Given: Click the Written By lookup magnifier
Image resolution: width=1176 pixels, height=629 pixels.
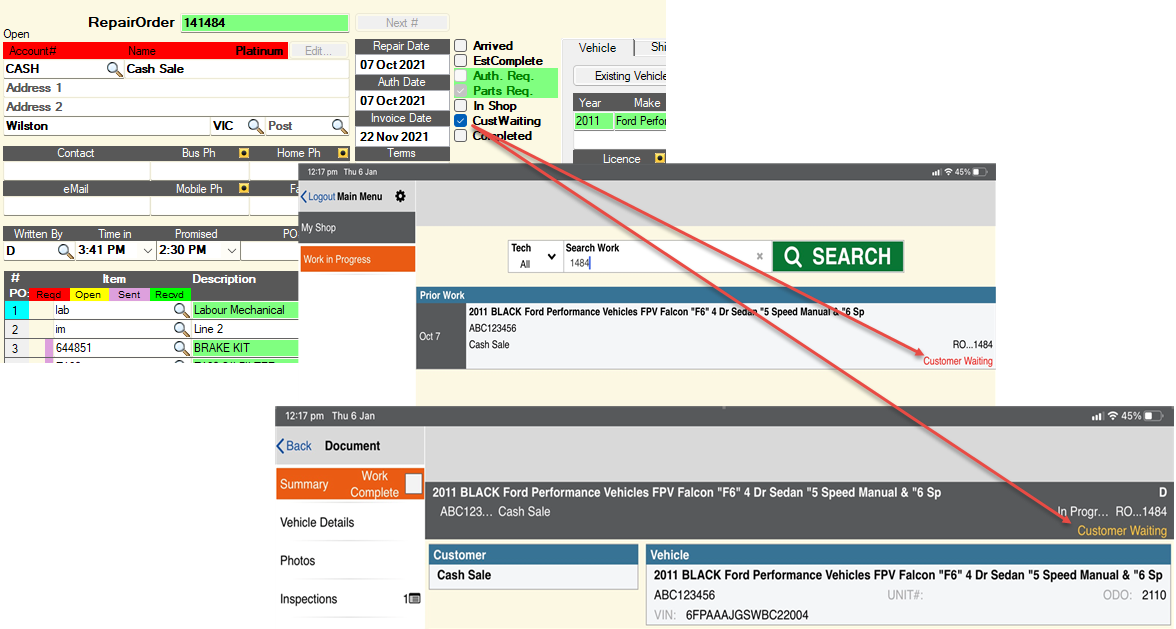Looking at the screenshot, I should (x=64, y=251).
